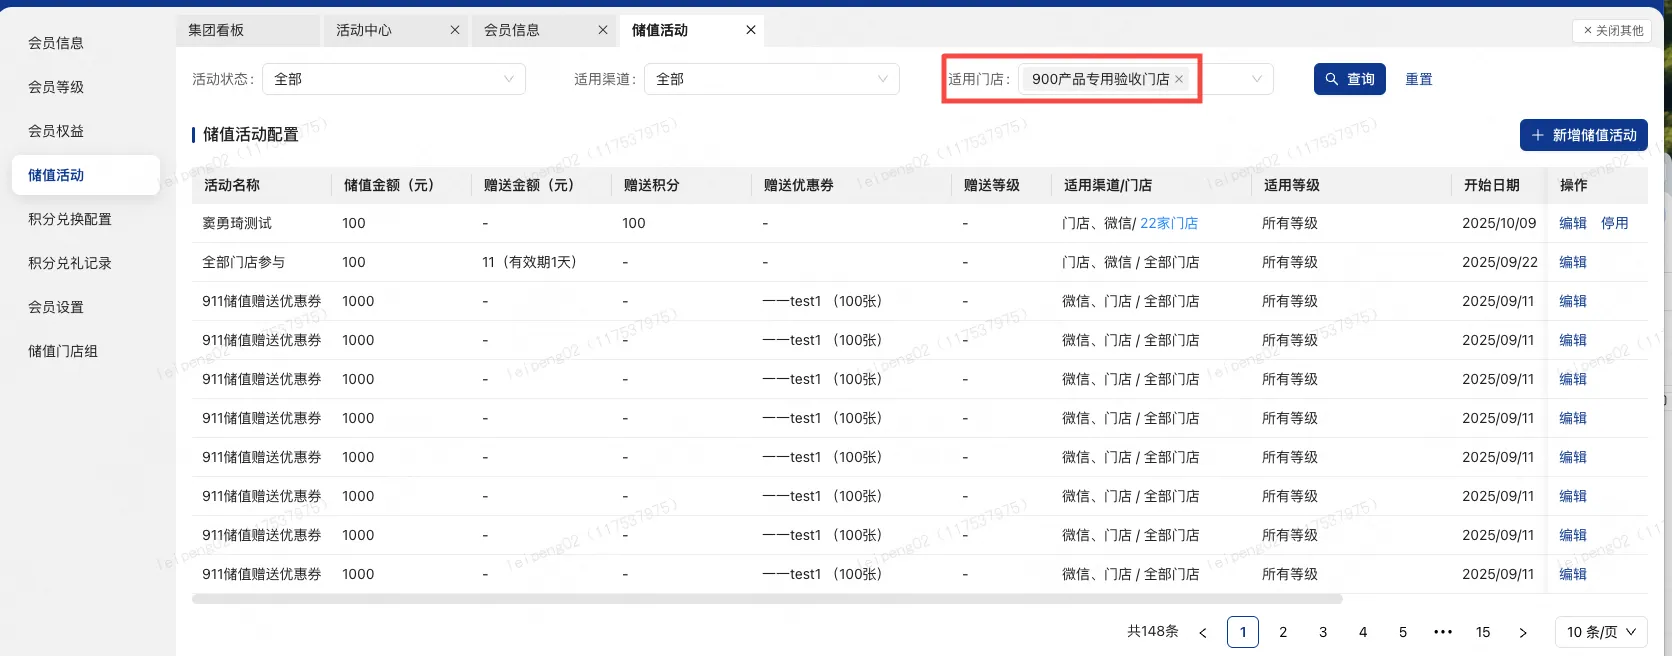This screenshot has height=656, width=1672.
Task: Select page 1 in pagination
Action: [1243, 632]
